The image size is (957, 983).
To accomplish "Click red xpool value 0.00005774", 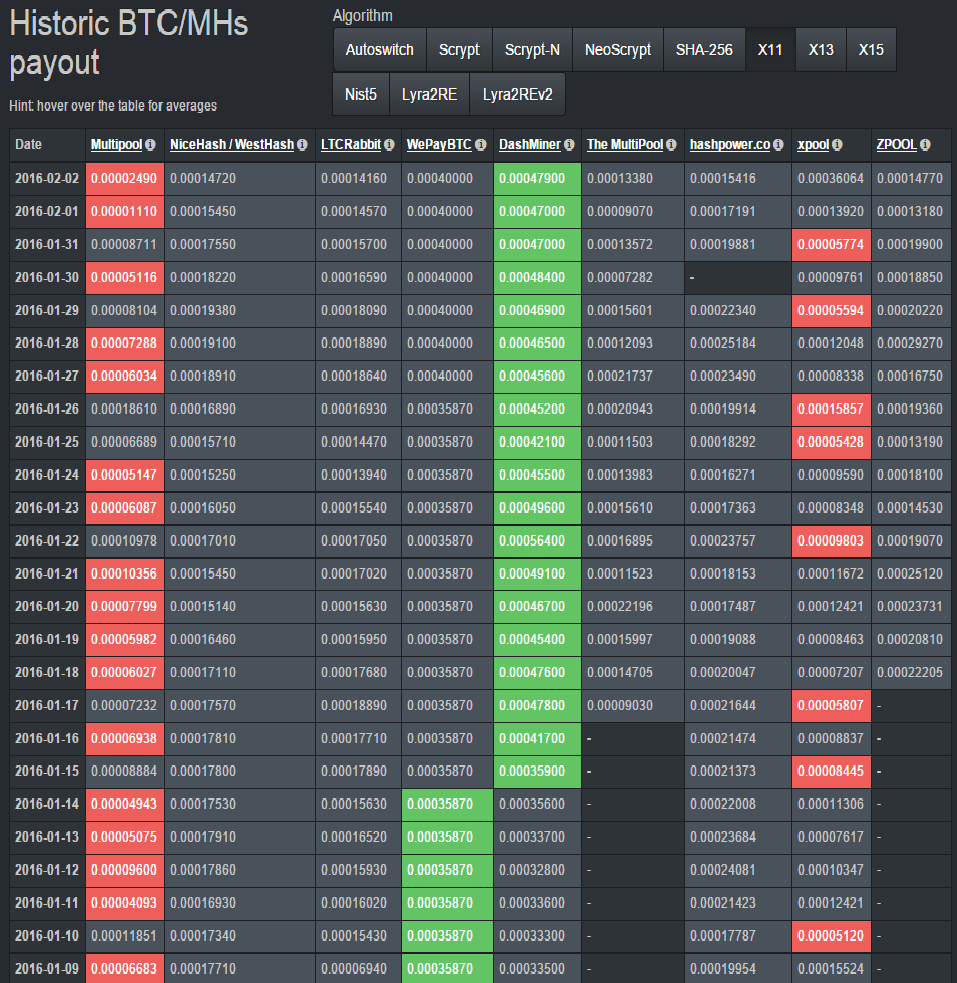I will (x=831, y=244).
